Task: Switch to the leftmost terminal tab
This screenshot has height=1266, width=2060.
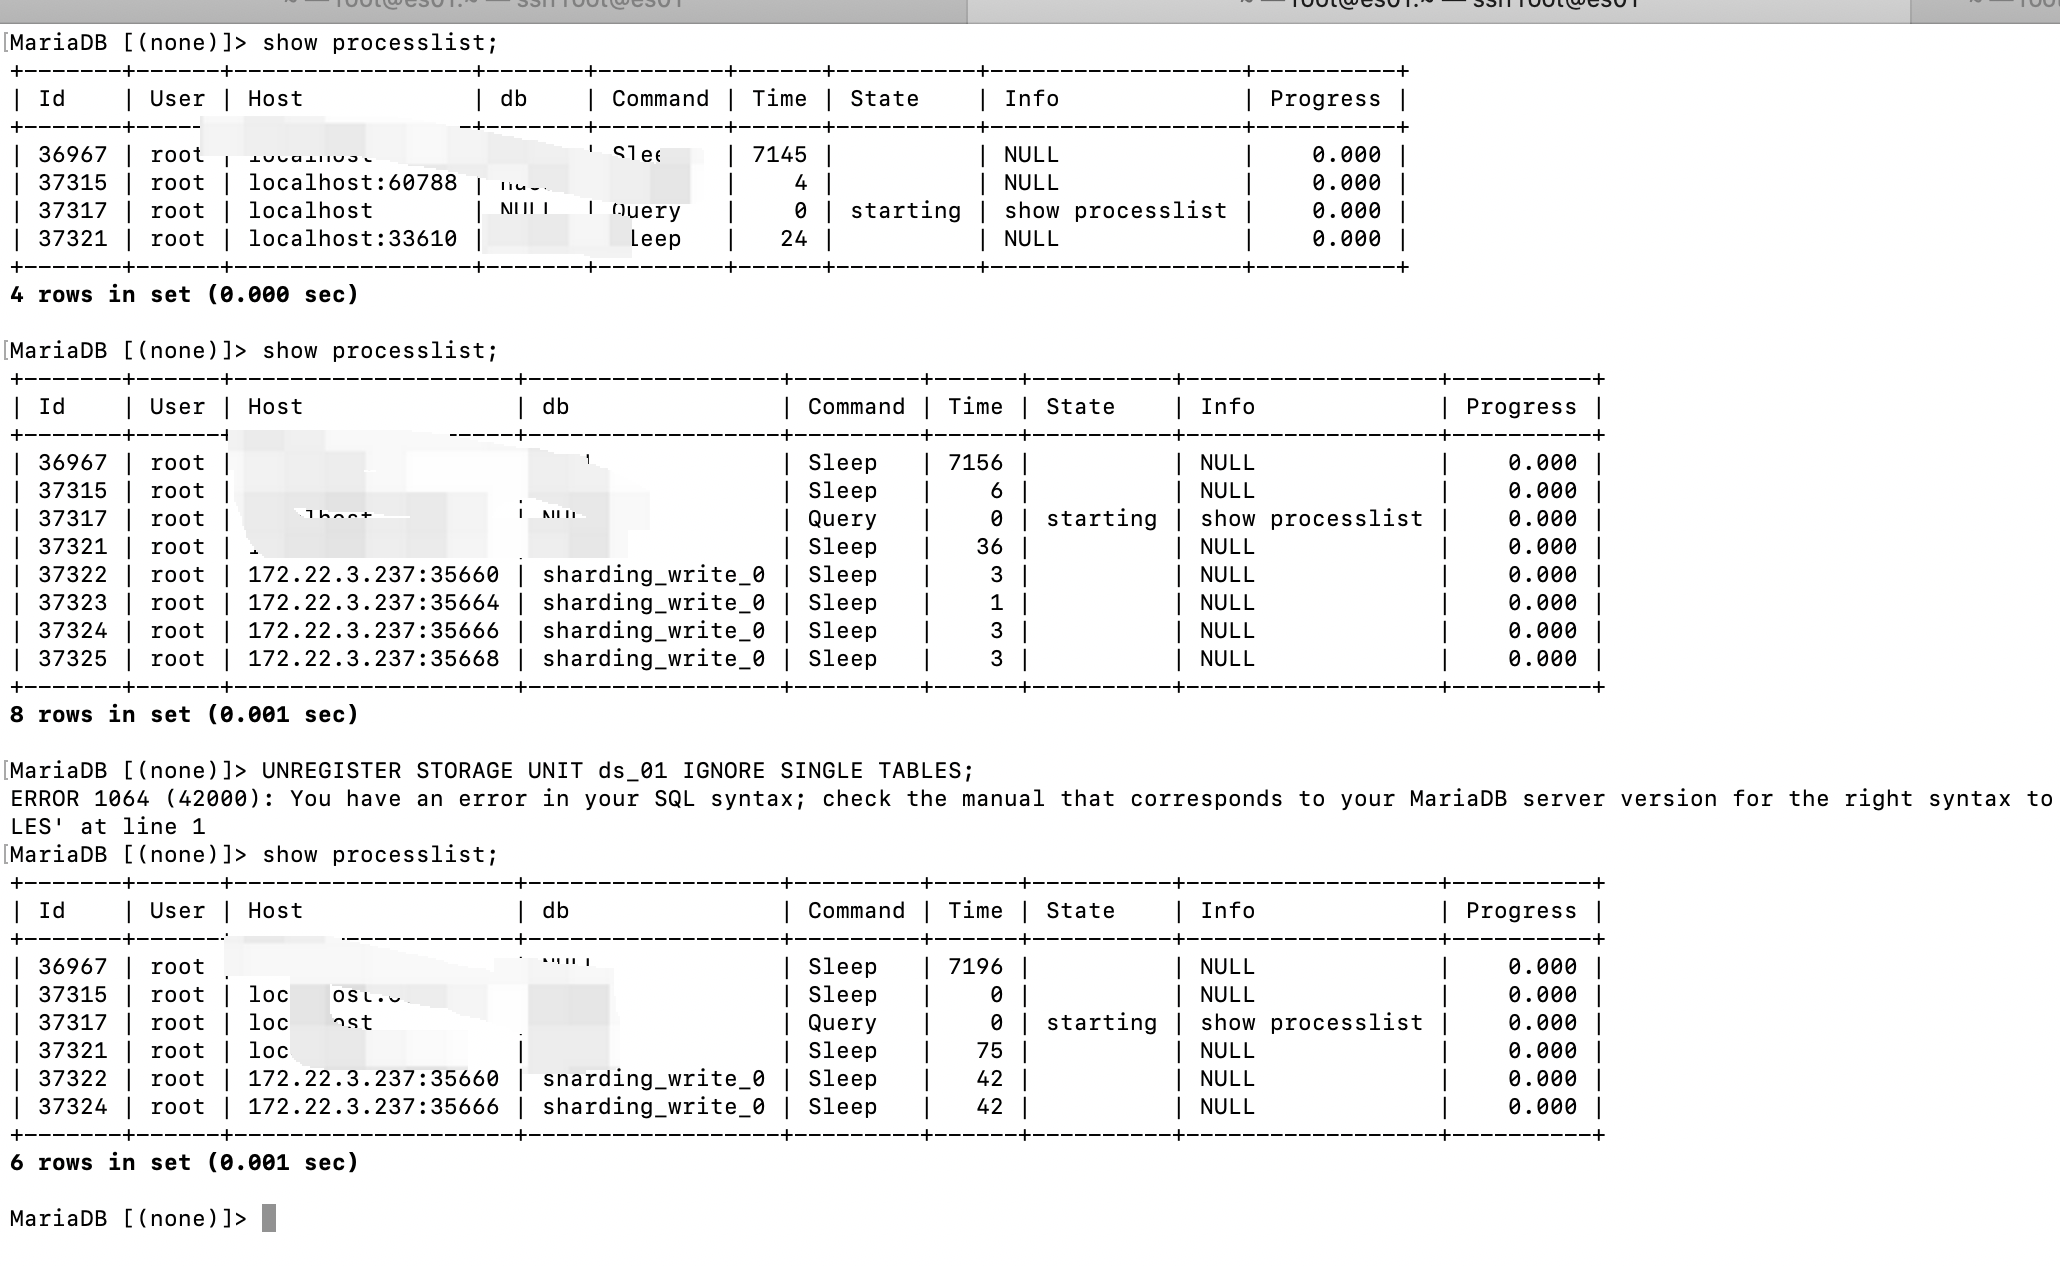Action: pos(483,8)
